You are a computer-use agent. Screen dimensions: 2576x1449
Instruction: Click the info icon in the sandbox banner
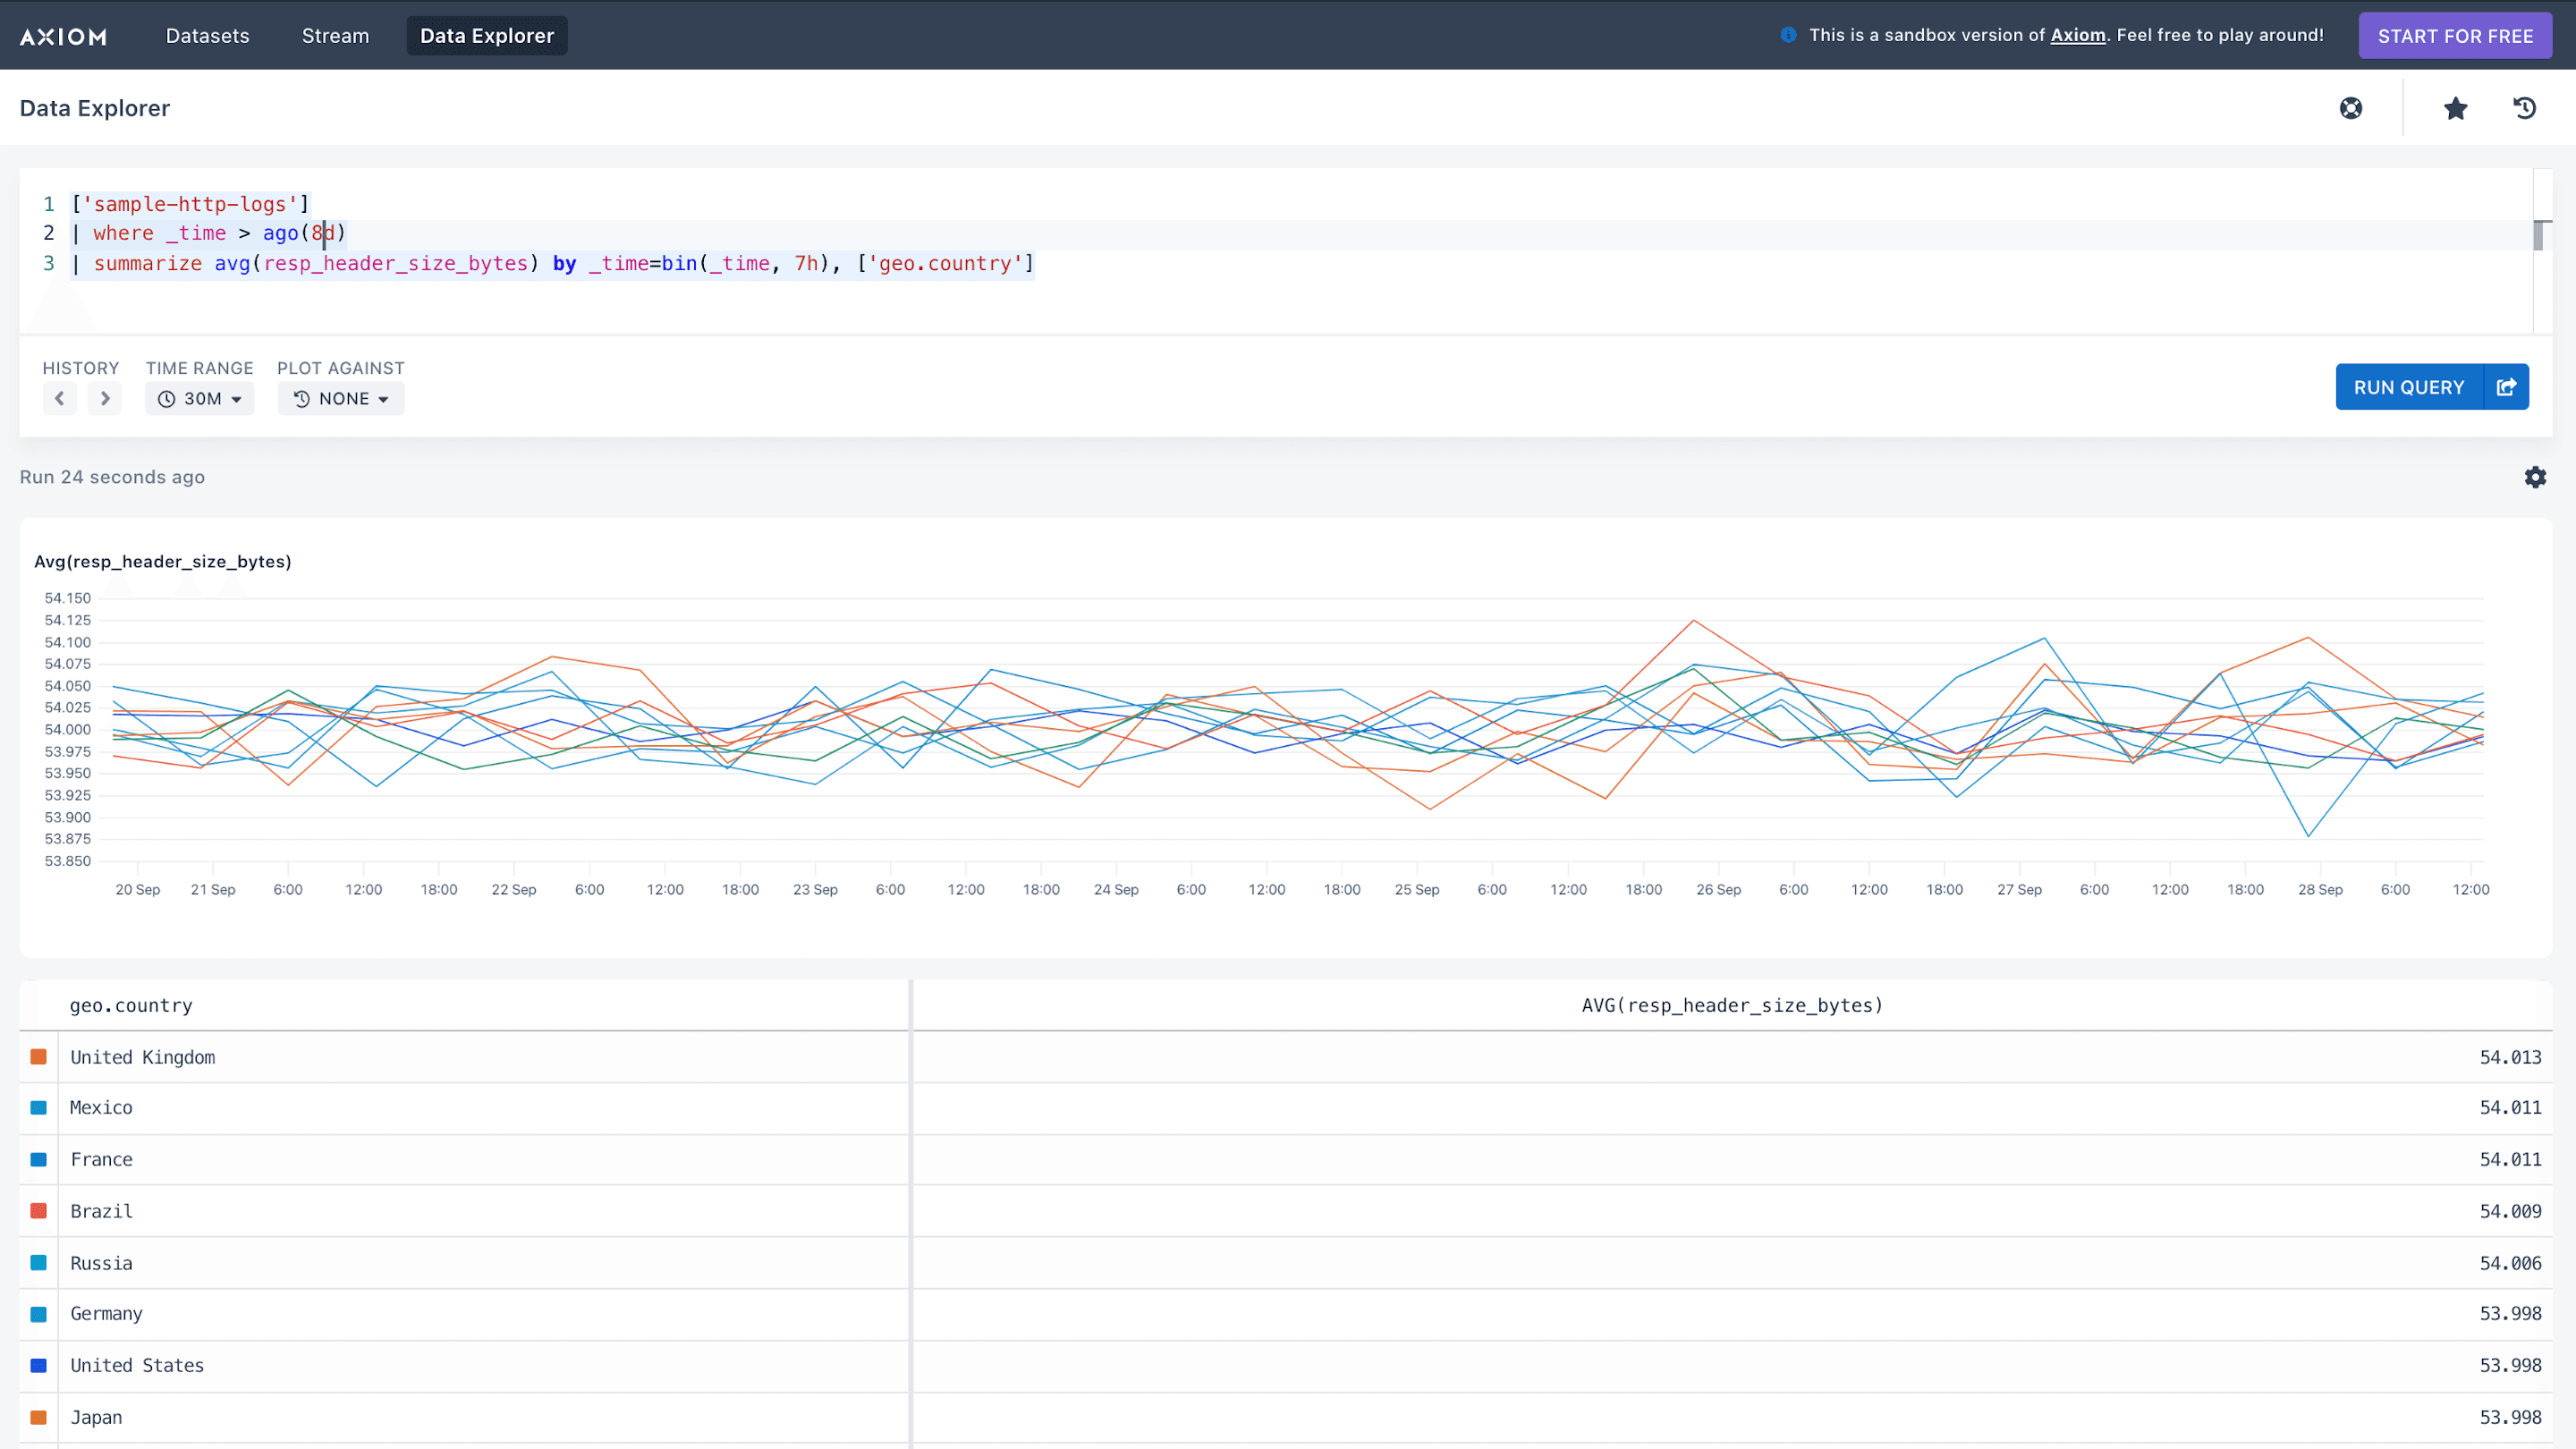[x=1788, y=35]
